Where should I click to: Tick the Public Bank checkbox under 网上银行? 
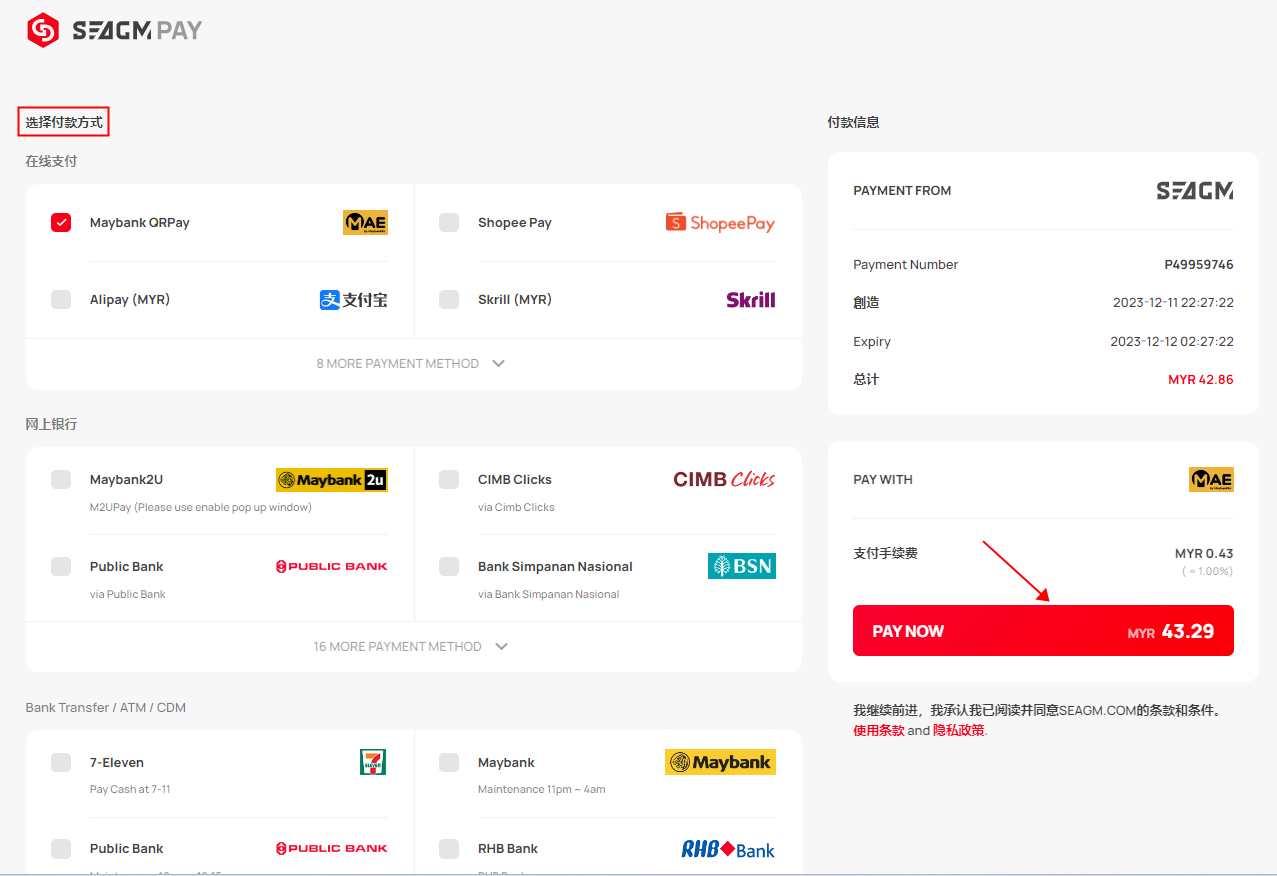point(61,566)
